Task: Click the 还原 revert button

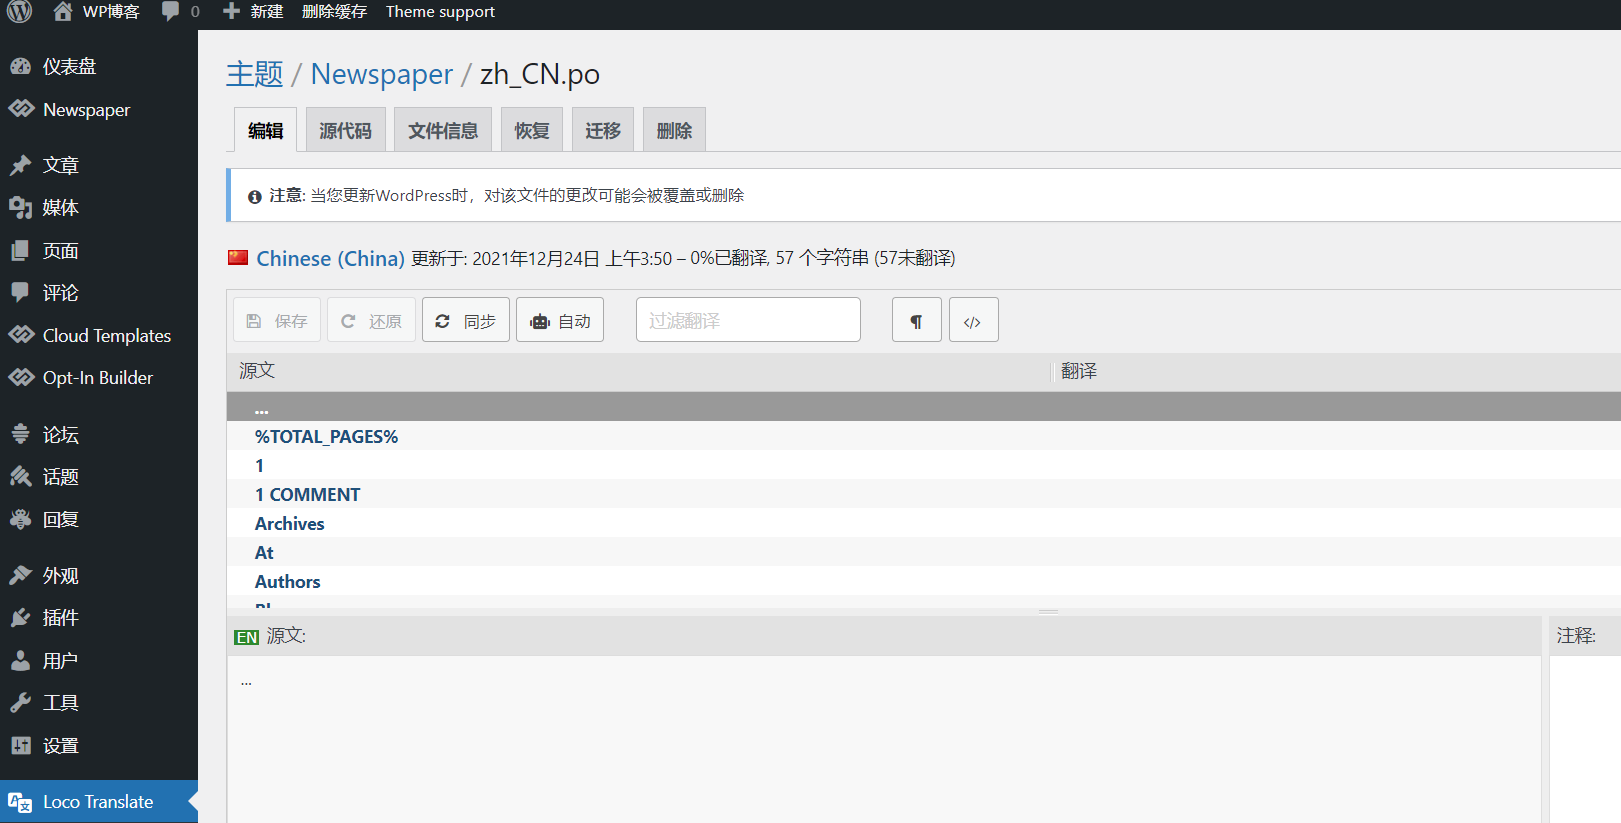Action: pos(371,320)
